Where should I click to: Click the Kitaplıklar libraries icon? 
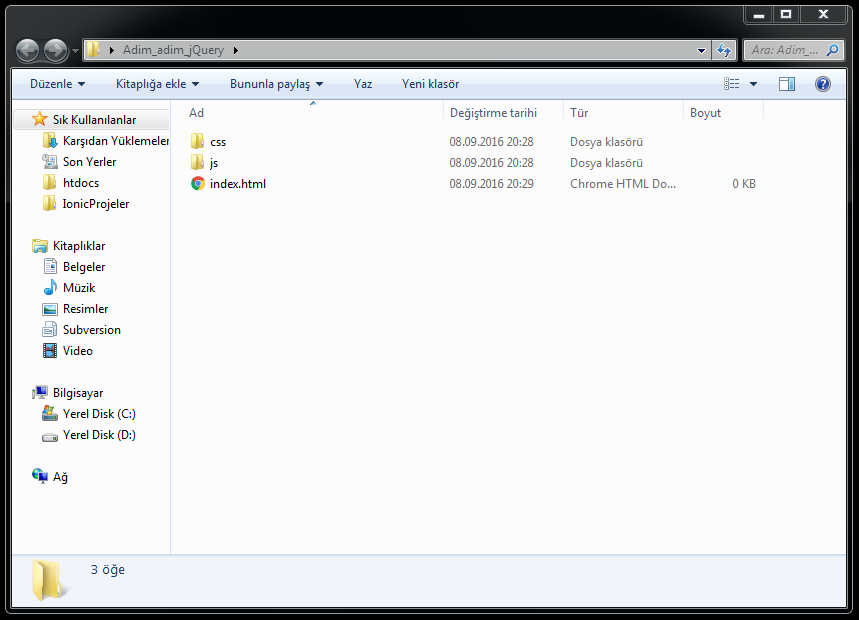point(39,246)
